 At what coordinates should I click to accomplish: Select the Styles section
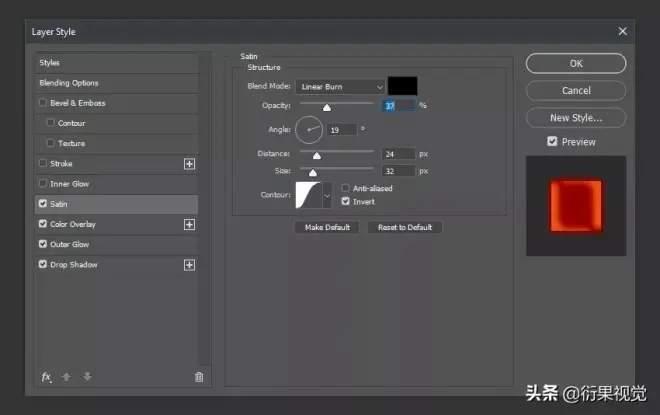pyautogui.click(x=117, y=63)
